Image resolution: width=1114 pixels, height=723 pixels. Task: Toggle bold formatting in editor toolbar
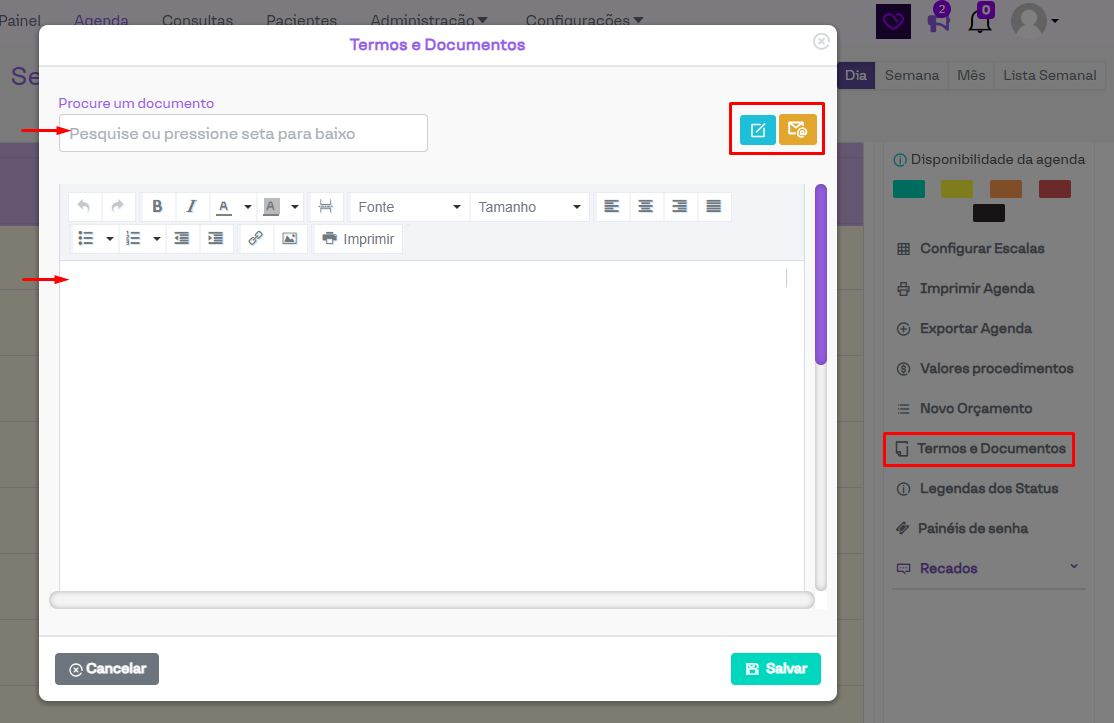[158, 207]
